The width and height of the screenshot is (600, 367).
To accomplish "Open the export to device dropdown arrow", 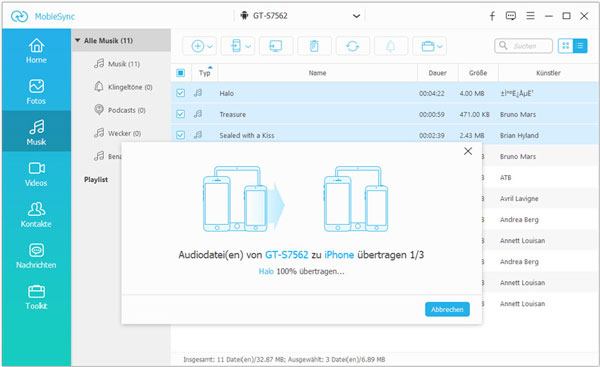I will (x=248, y=46).
